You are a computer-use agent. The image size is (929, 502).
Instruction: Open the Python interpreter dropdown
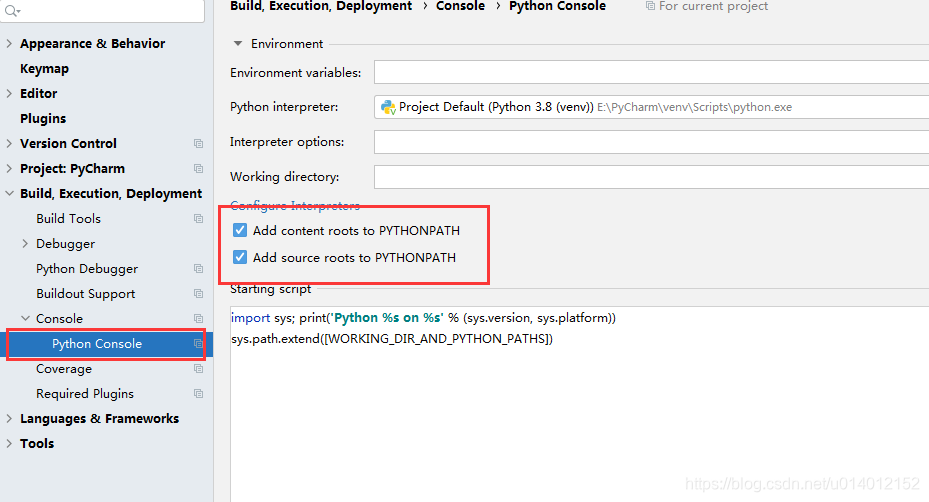tap(651, 107)
